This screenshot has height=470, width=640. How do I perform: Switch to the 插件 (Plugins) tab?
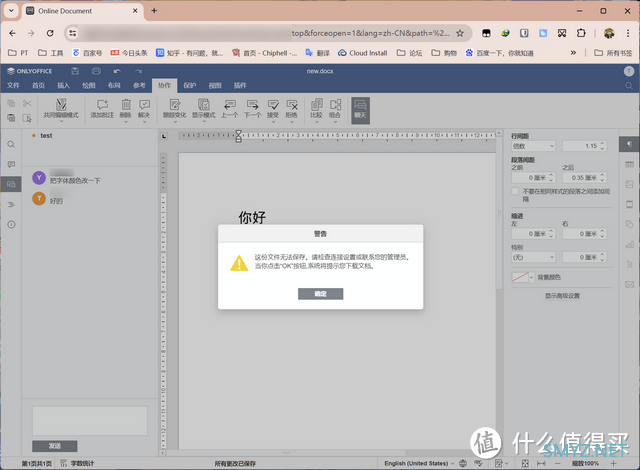[x=240, y=85]
